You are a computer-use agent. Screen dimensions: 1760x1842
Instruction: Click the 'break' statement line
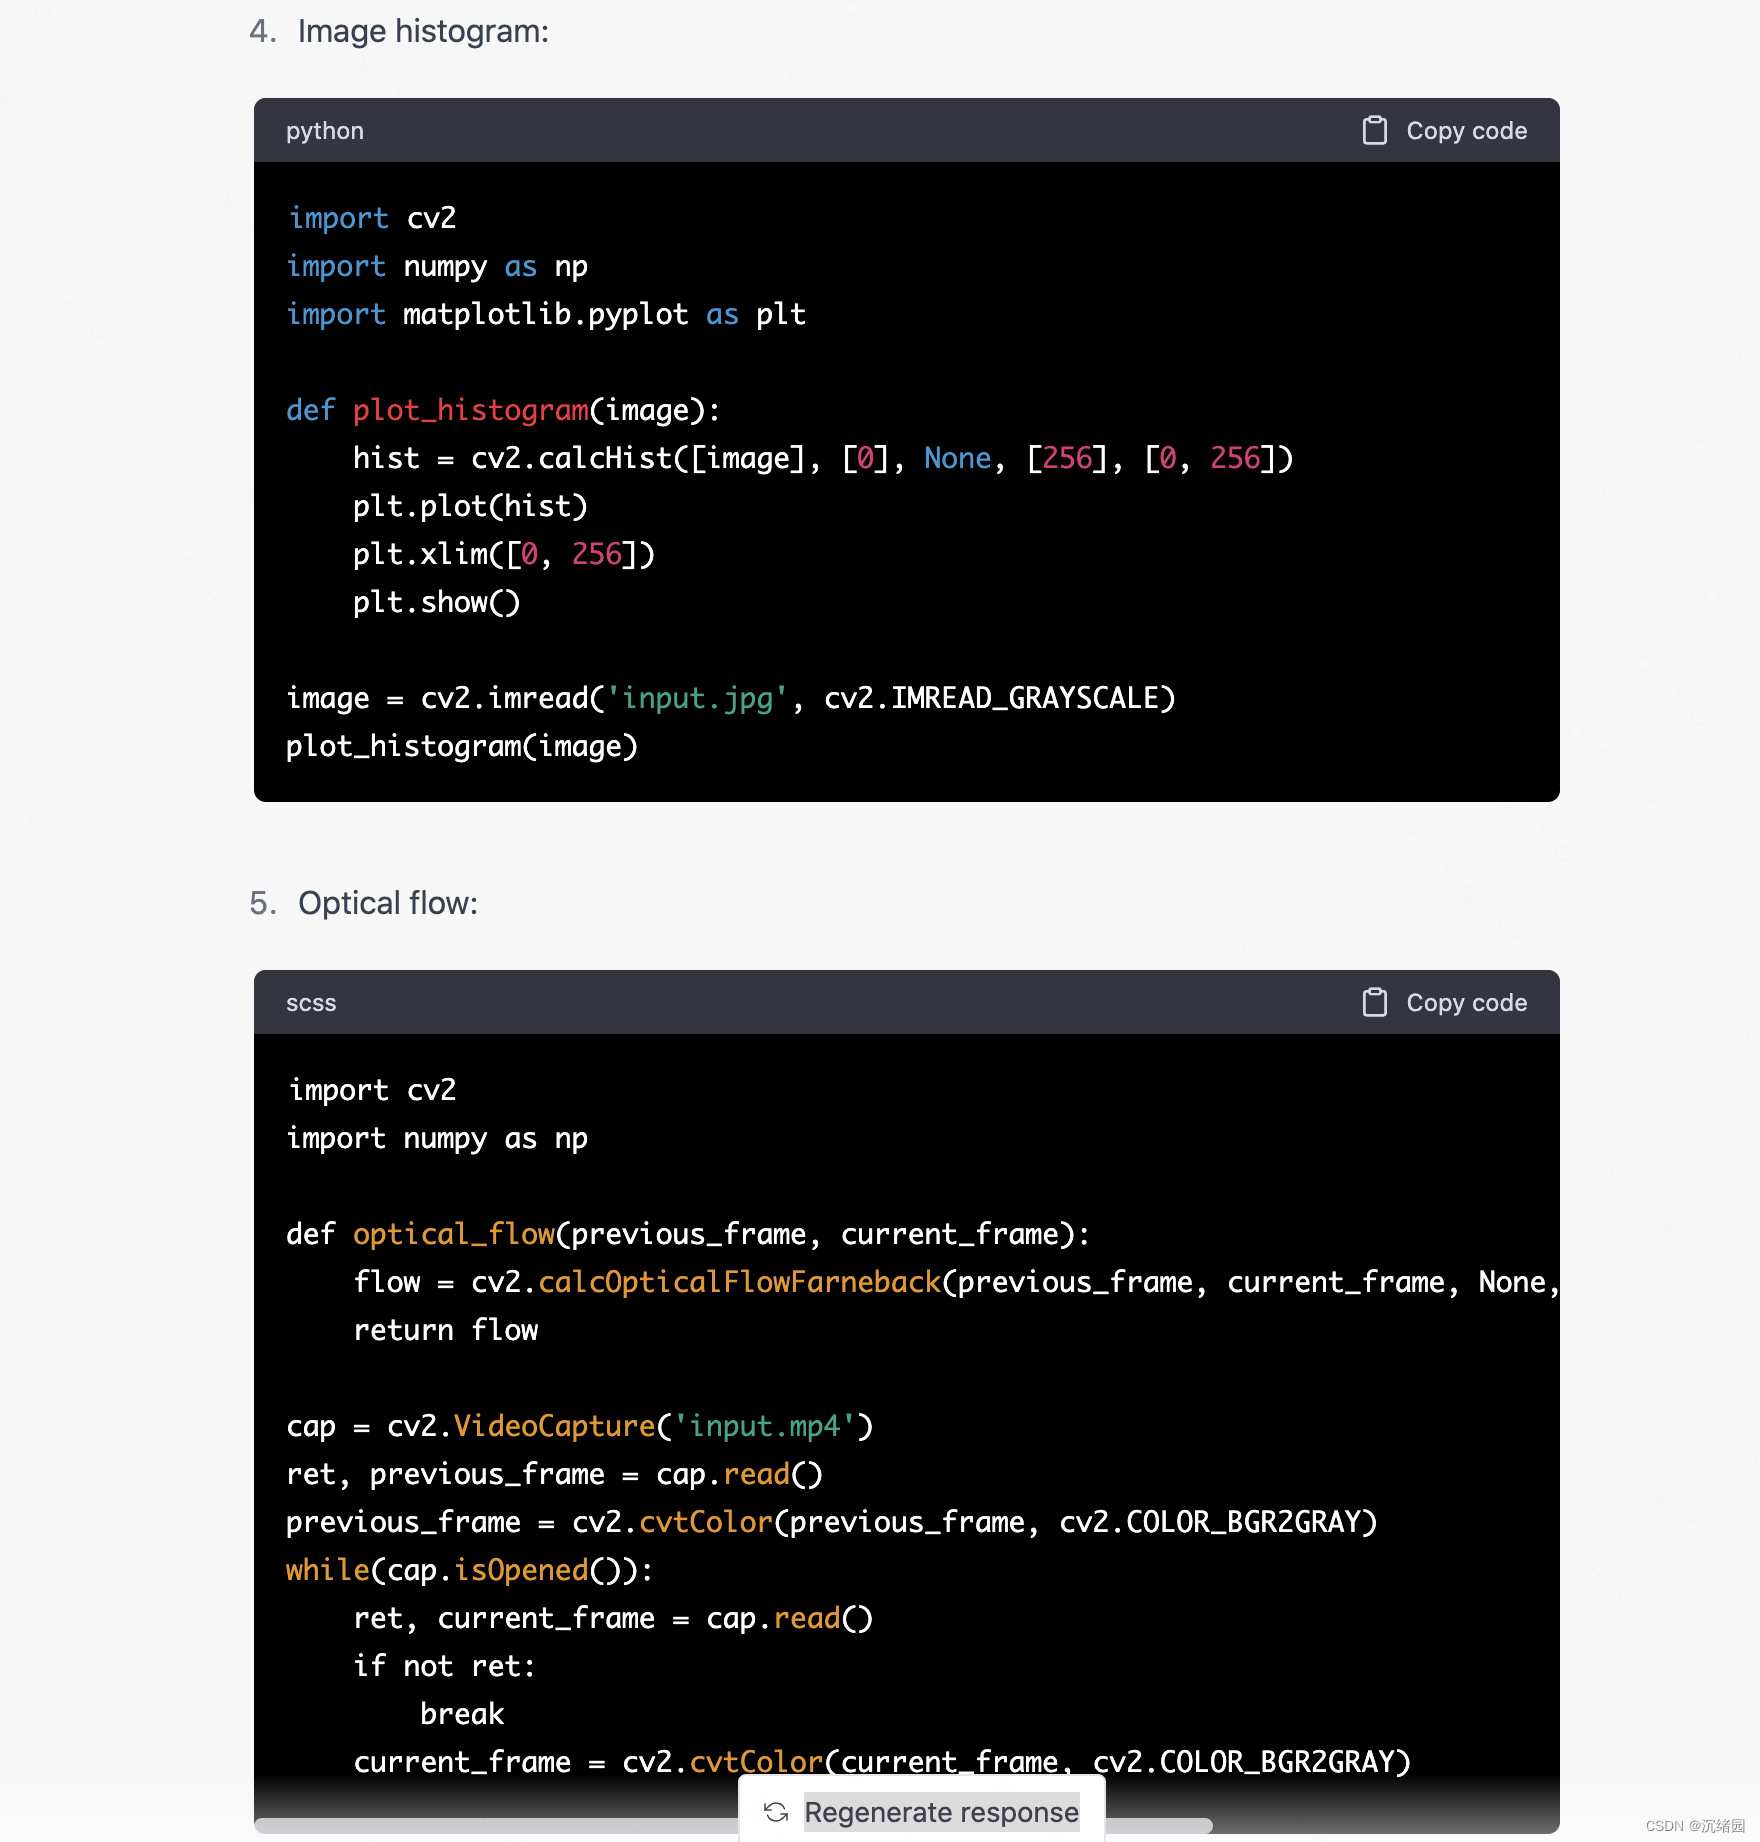coord(462,1714)
